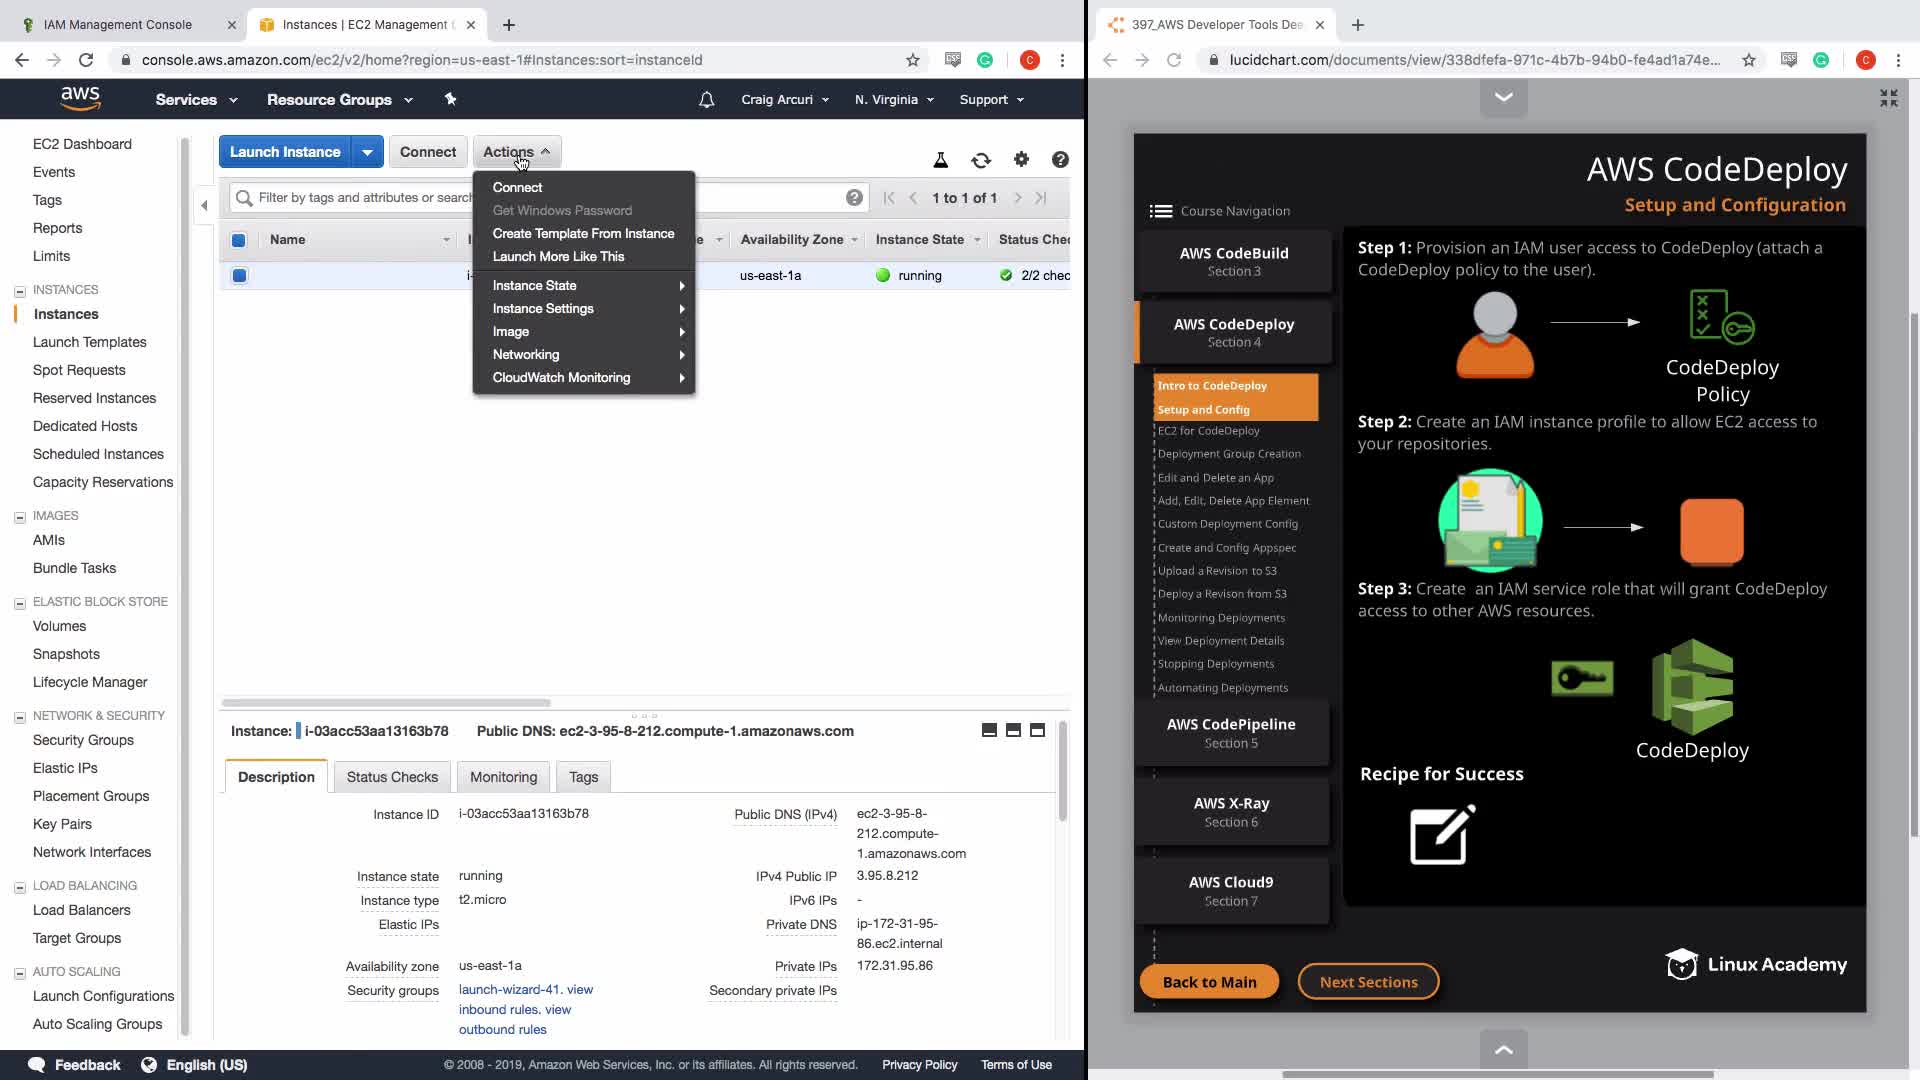Deselect the running instance row checkbox
This screenshot has width=1920, height=1080.
[239, 276]
